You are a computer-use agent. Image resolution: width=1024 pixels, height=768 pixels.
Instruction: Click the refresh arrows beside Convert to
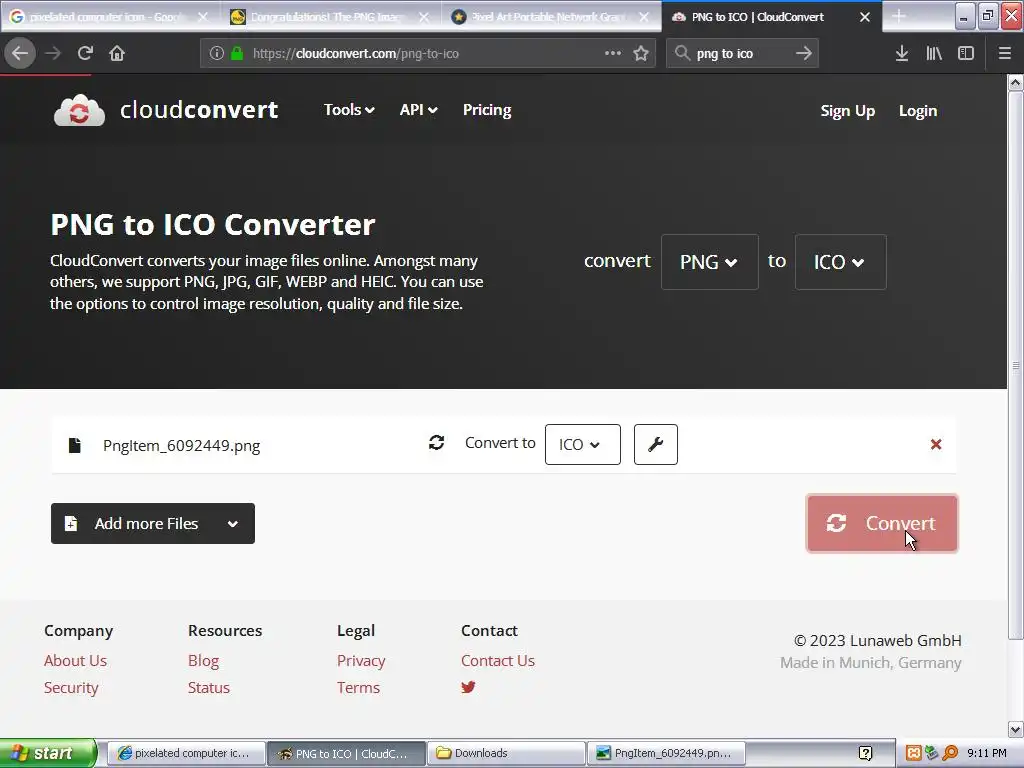click(436, 443)
